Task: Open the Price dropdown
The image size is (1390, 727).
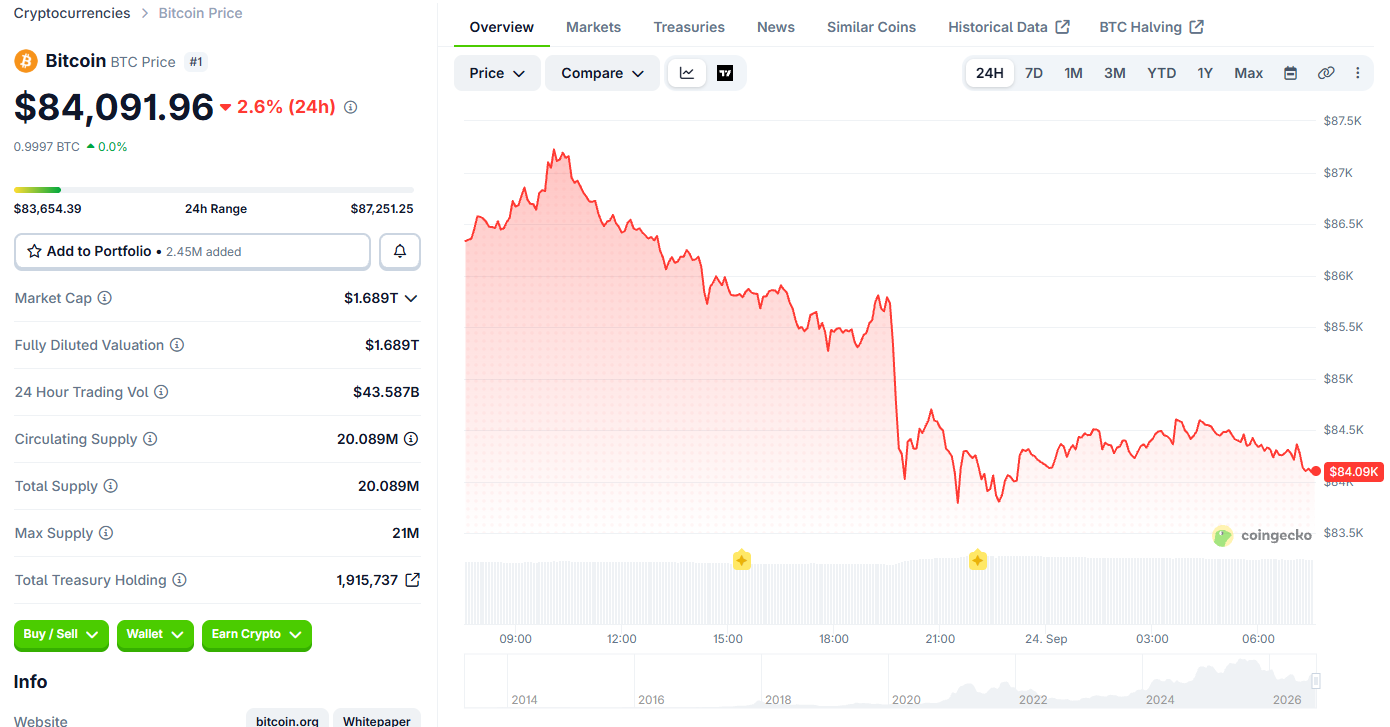Action: coord(497,73)
